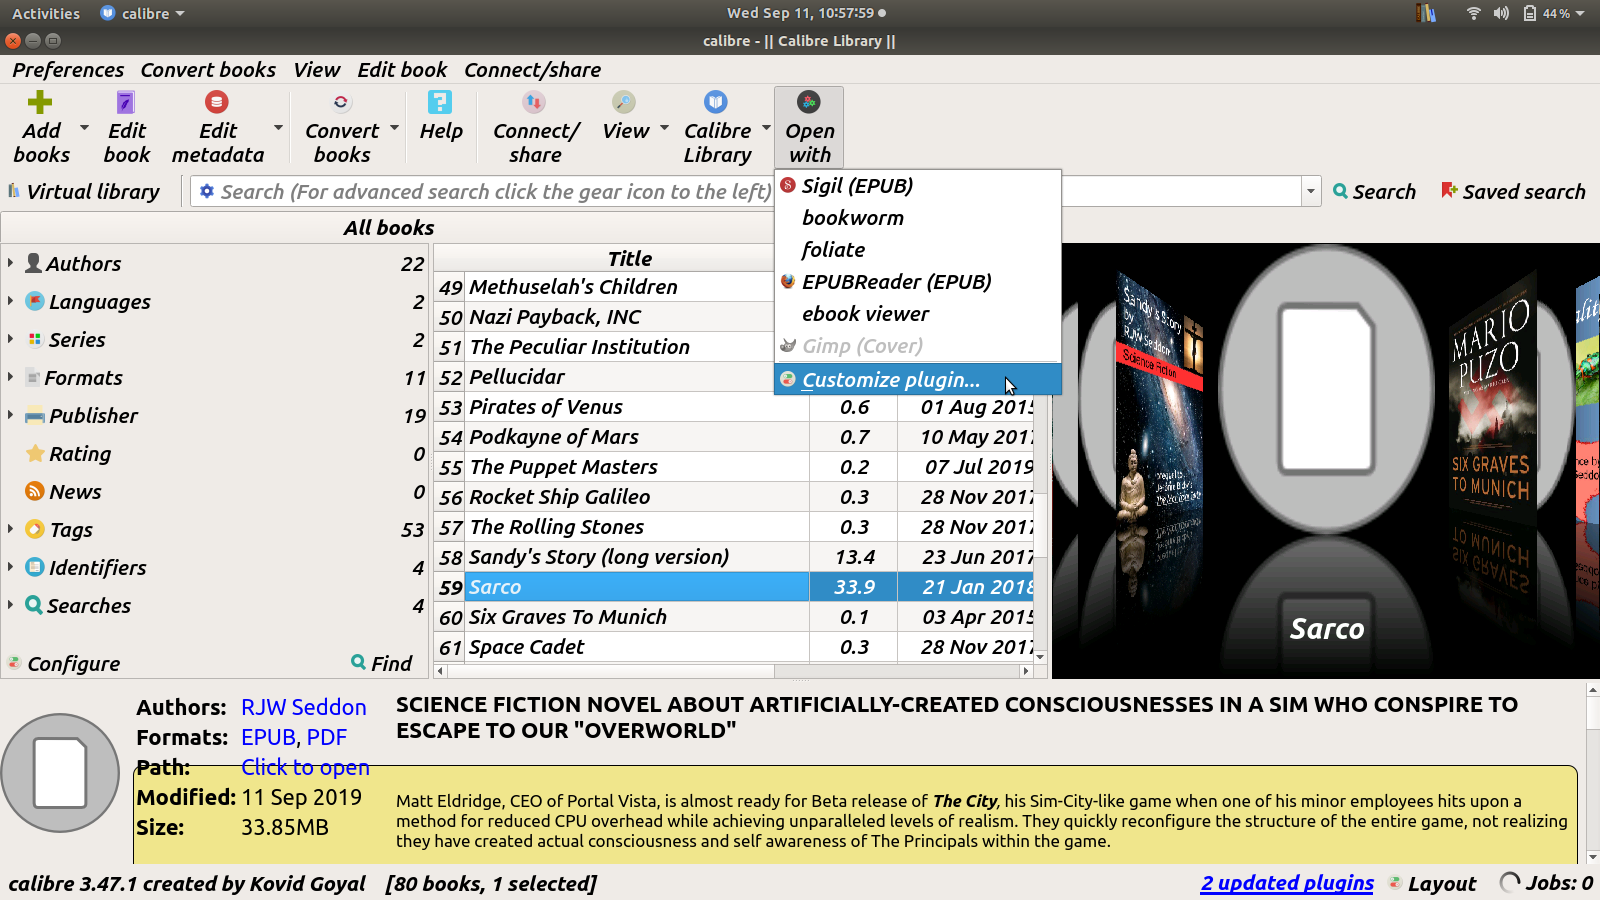The image size is (1600, 900).
Task: Open the Connect/share menu in menu bar
Action: click(532, 70)
